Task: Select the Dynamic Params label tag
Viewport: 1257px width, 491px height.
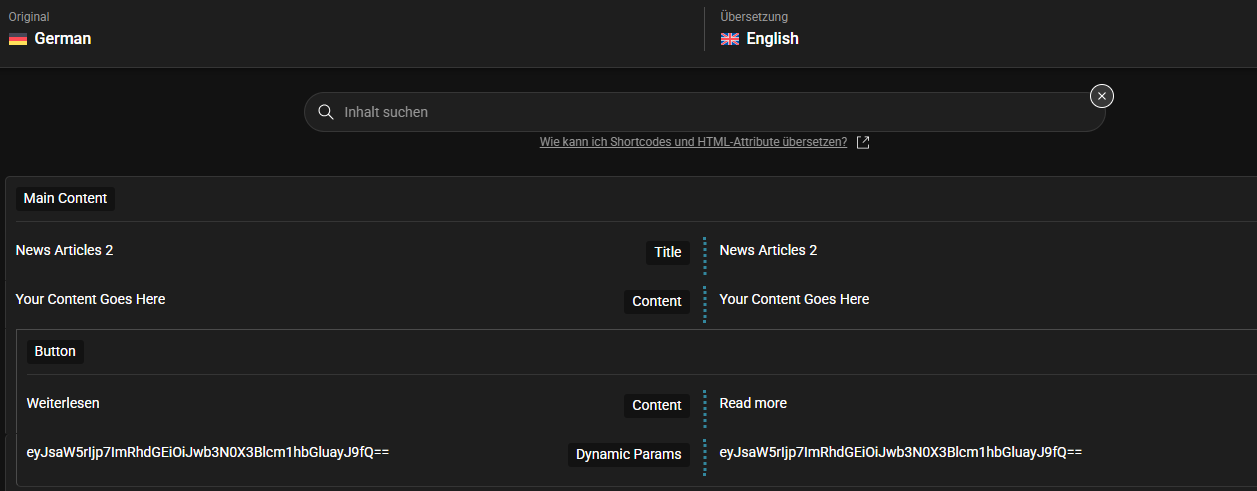Action: [x=629, y=454]
